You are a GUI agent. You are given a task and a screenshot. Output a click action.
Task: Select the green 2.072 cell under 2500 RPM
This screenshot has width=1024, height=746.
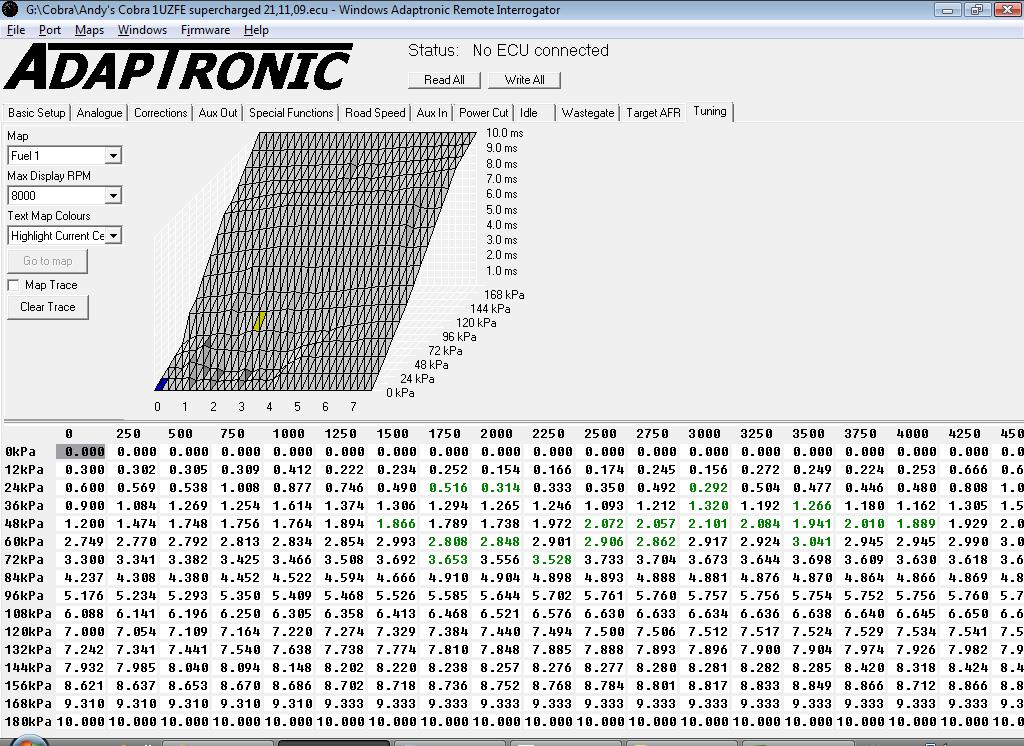pos(604,524)
